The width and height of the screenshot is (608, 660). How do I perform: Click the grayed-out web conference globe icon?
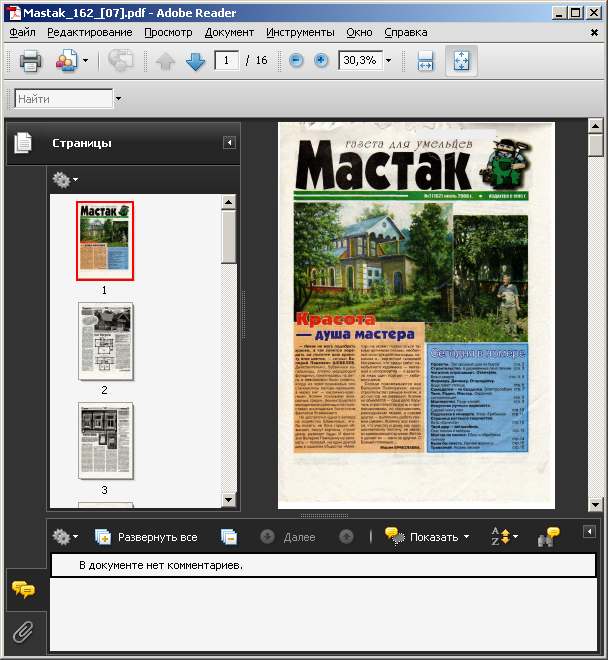pyautogui.click(x=121, y=61)
